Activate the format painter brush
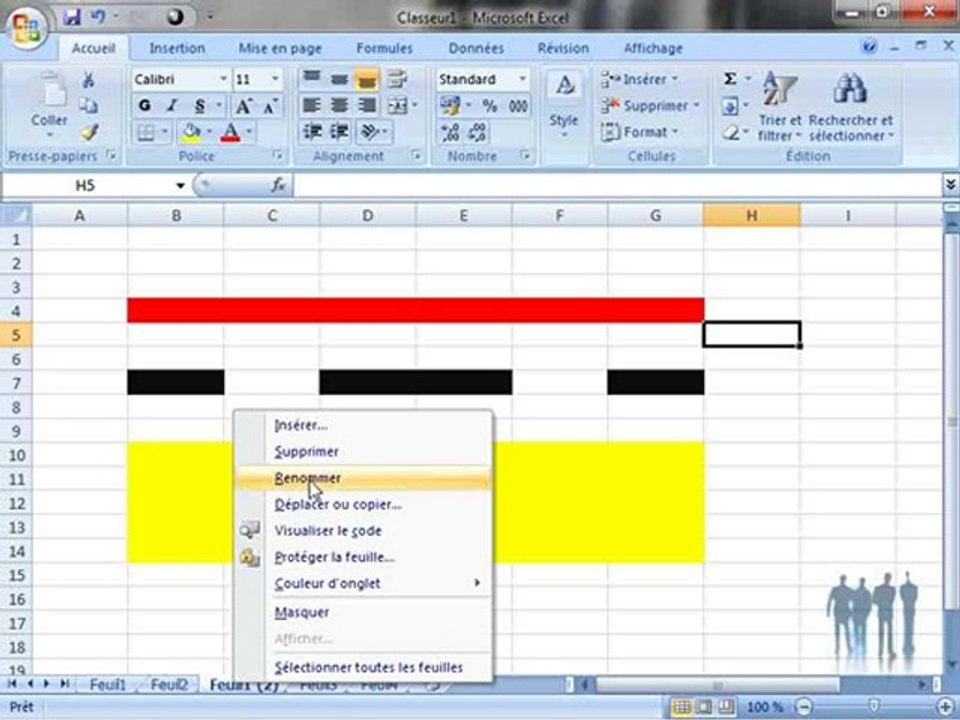This screenshot has height=720, width=960. click(89, 132)
